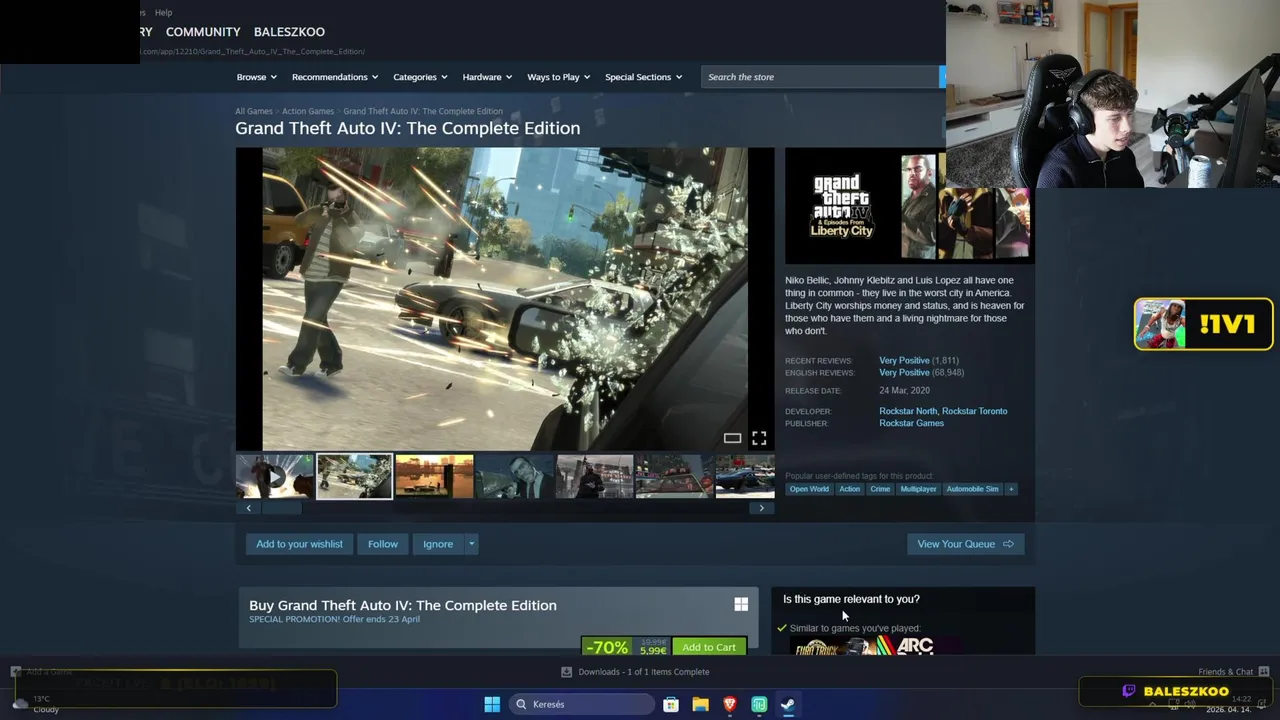This screenshot has height=720, width=1280.
Task: Open Friends & Chat
Action: [1233, 672]
